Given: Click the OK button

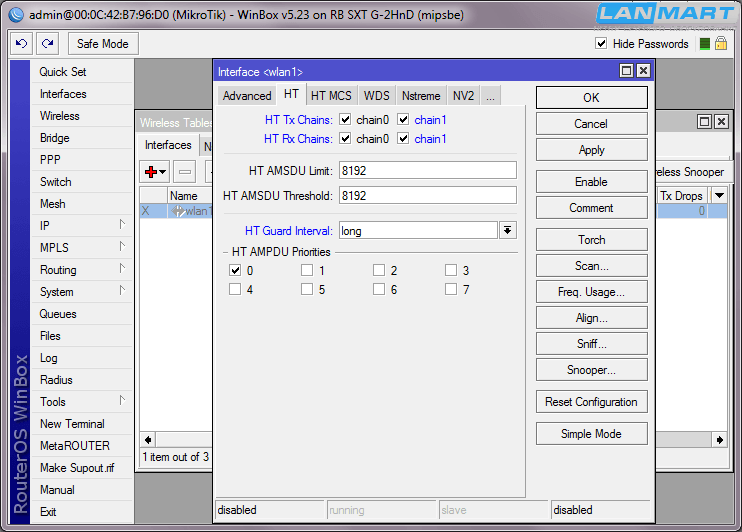Looking at the screenshot, I should (592, 98).
